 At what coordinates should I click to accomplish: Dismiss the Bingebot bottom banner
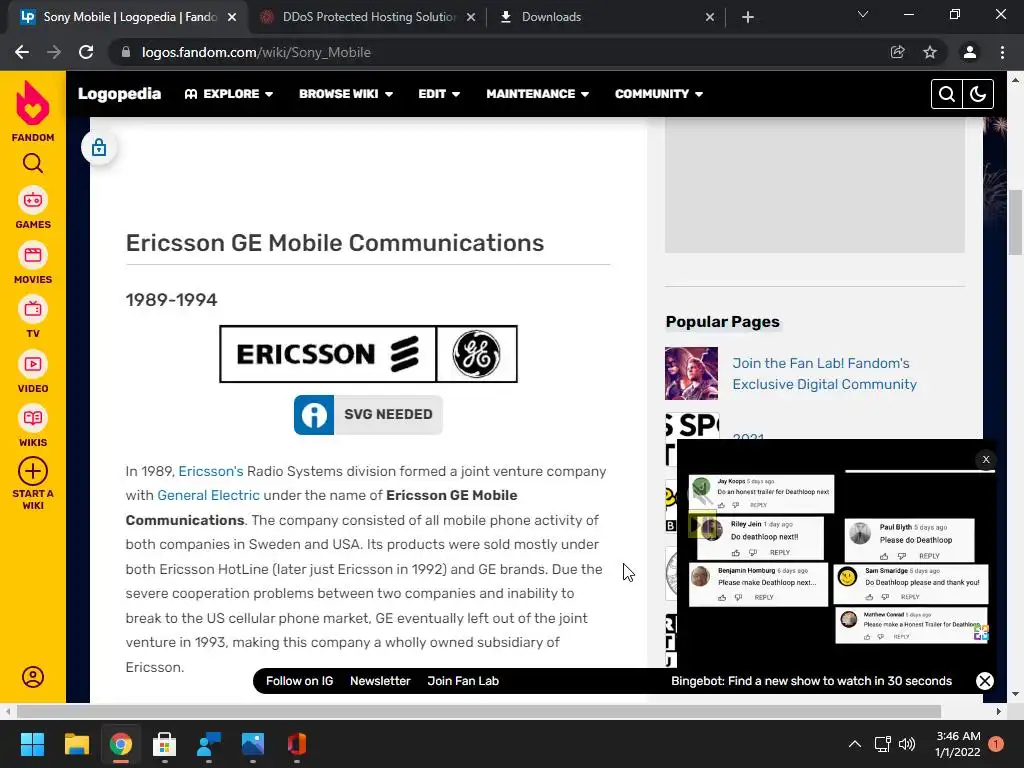[985, 681]
